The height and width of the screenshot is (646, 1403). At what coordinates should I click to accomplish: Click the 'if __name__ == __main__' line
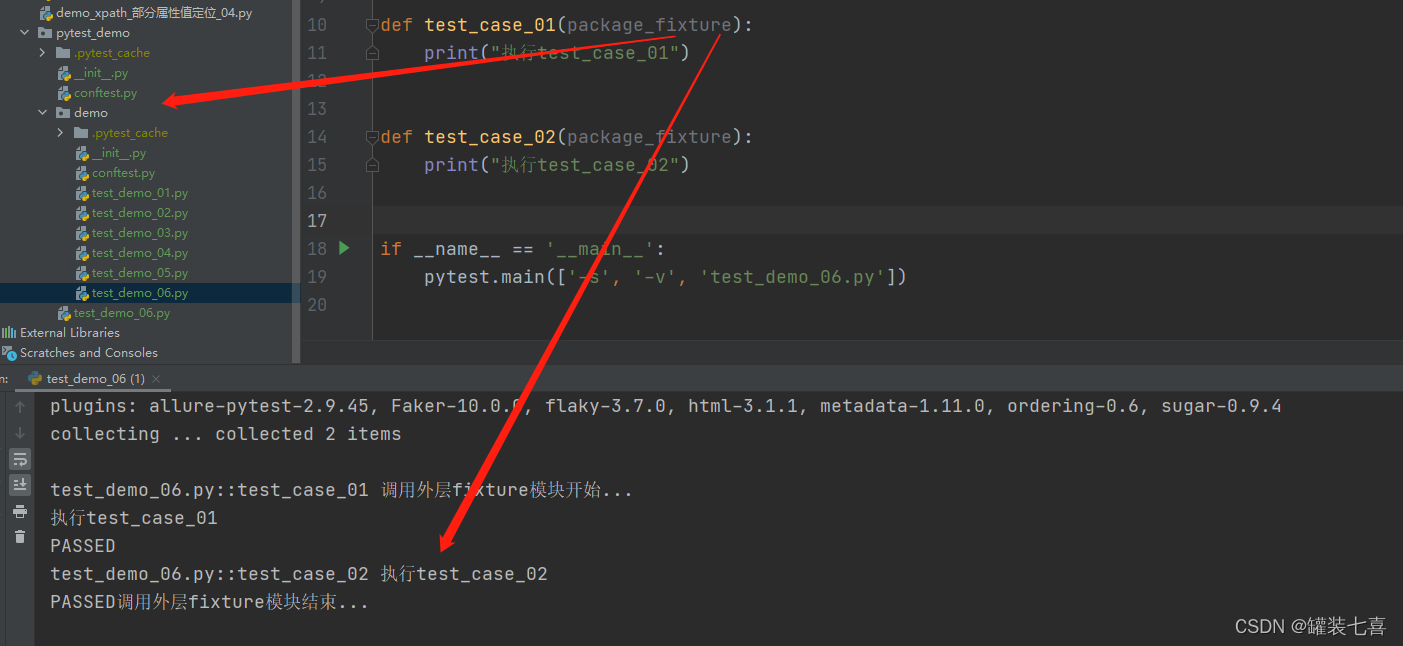pos(522,248)
